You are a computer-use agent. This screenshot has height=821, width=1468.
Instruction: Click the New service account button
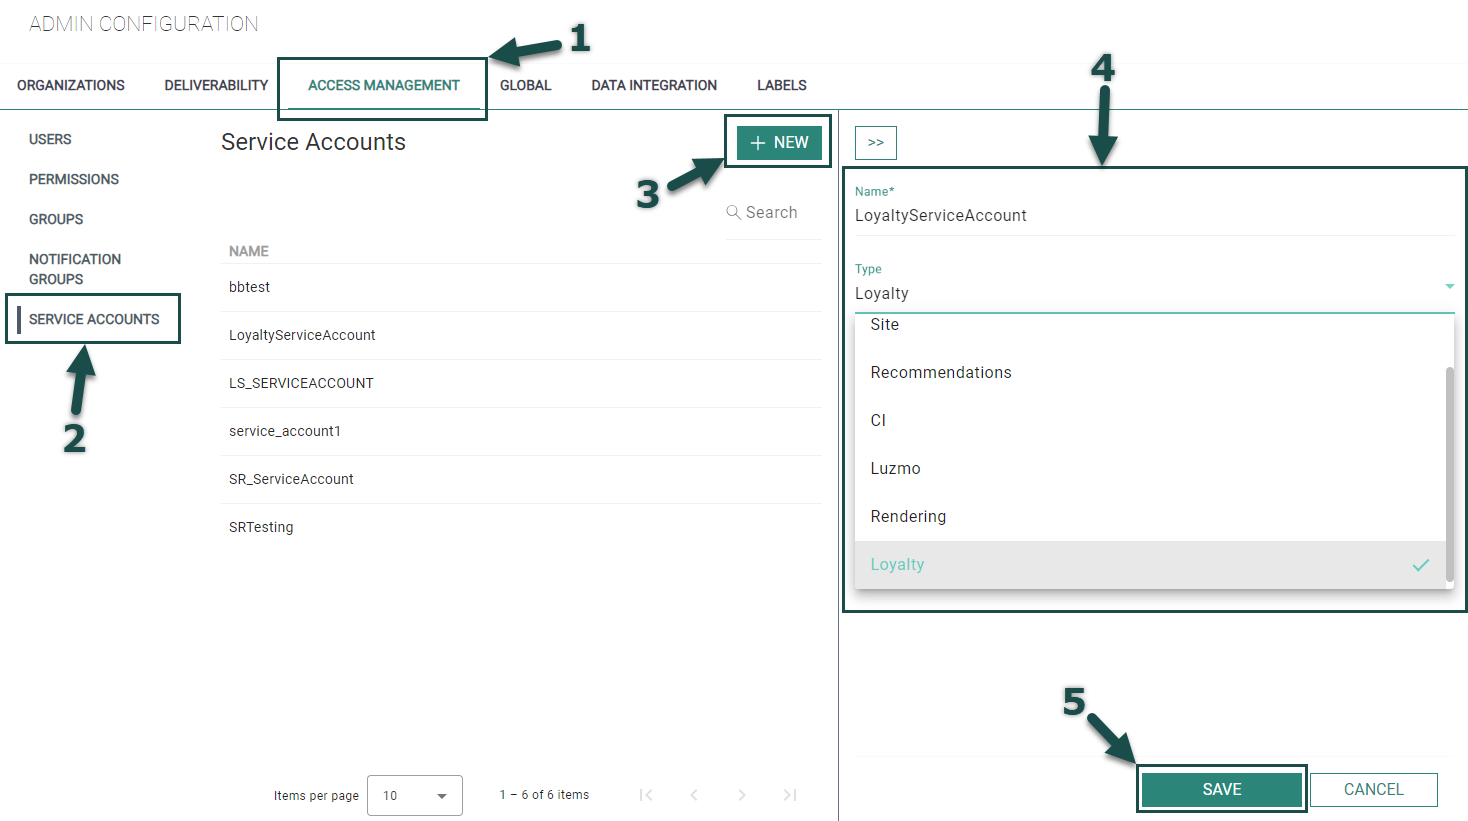click(779, 143)
